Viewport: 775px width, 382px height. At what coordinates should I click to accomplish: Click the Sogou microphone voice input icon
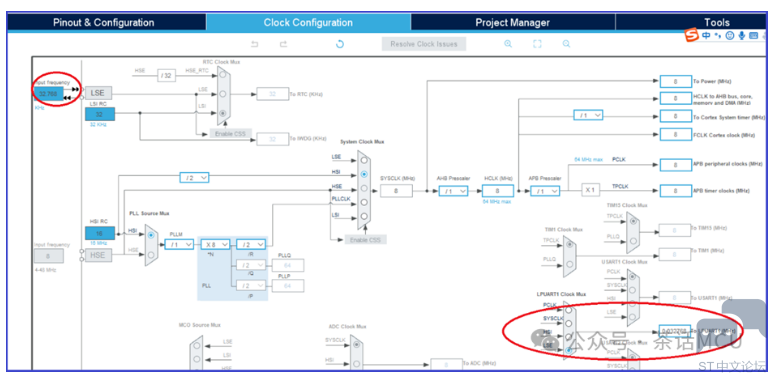(x=741, y=36)
